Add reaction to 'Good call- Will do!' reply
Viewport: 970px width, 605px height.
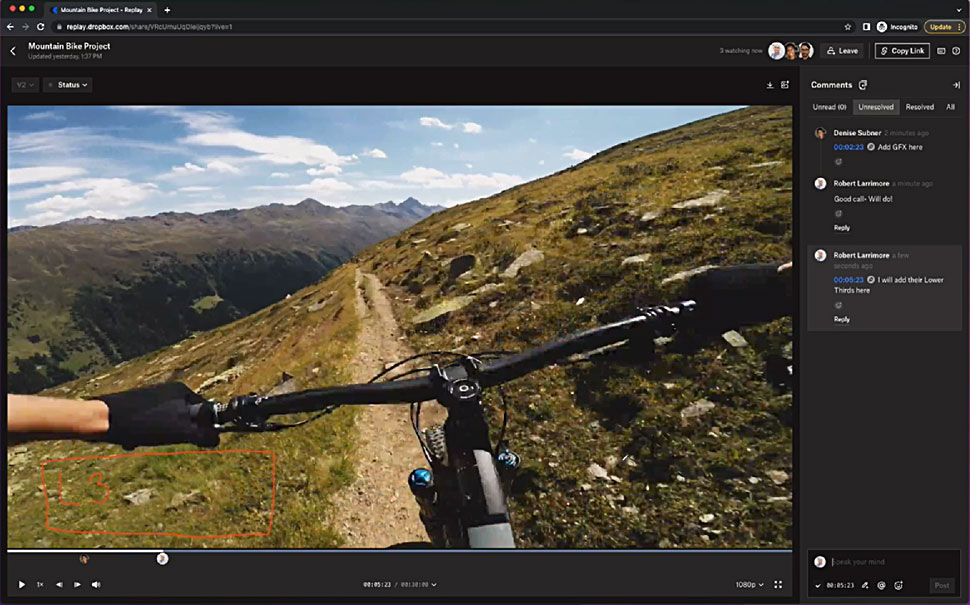point(838,213)
